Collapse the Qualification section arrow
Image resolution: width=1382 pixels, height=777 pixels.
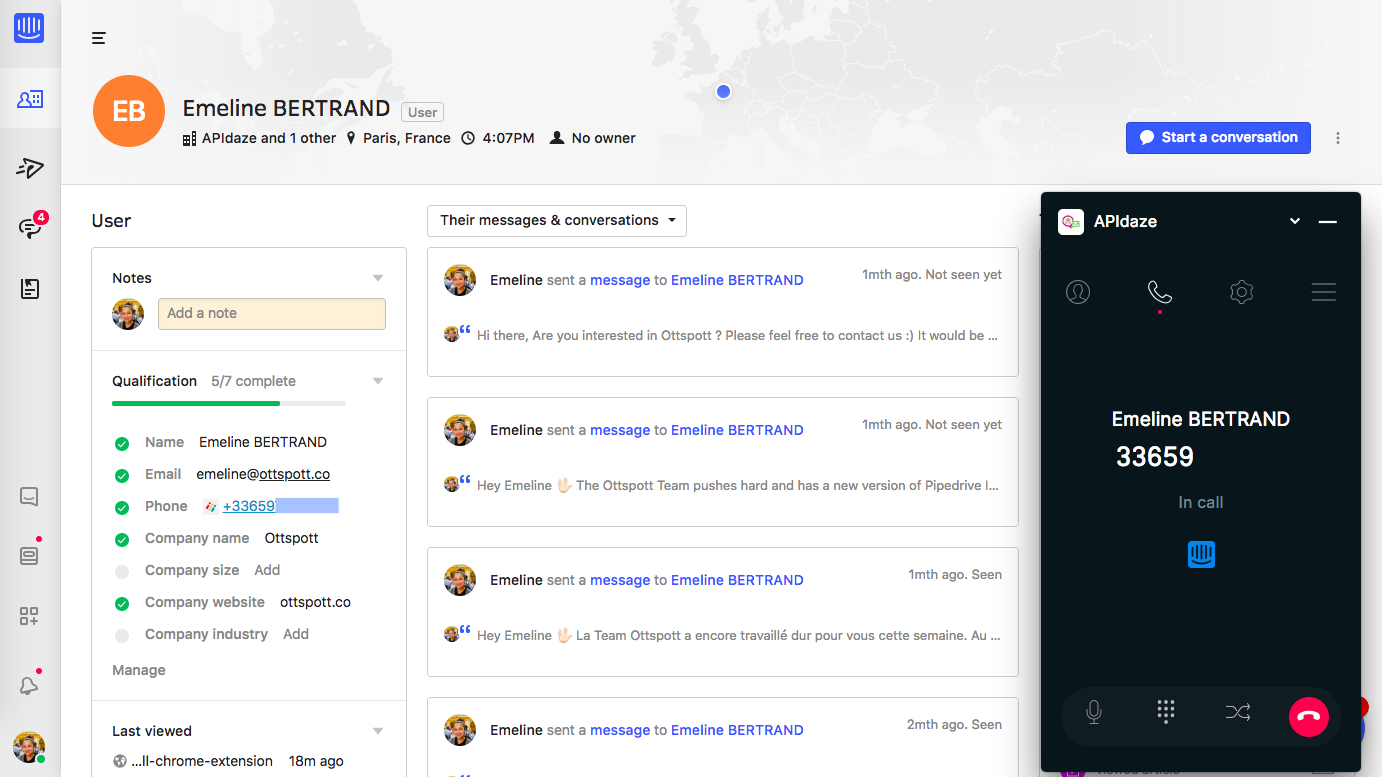(x=378, y=381)
